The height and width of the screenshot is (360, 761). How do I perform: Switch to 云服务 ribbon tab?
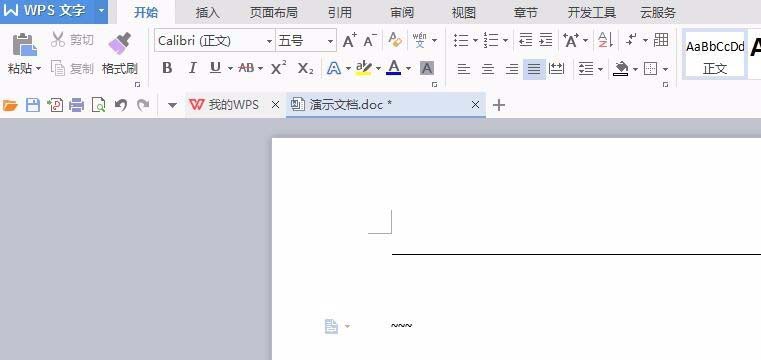(658, 12)
